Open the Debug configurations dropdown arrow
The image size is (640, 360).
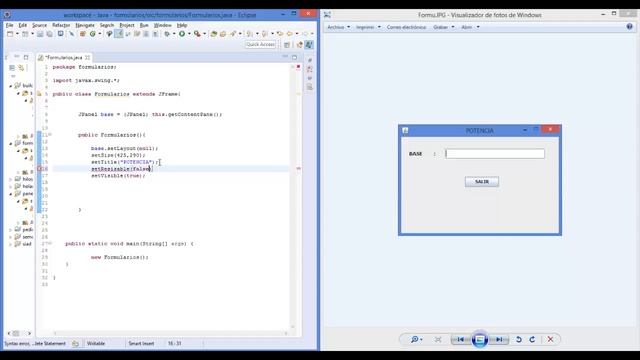click(174, 34)
